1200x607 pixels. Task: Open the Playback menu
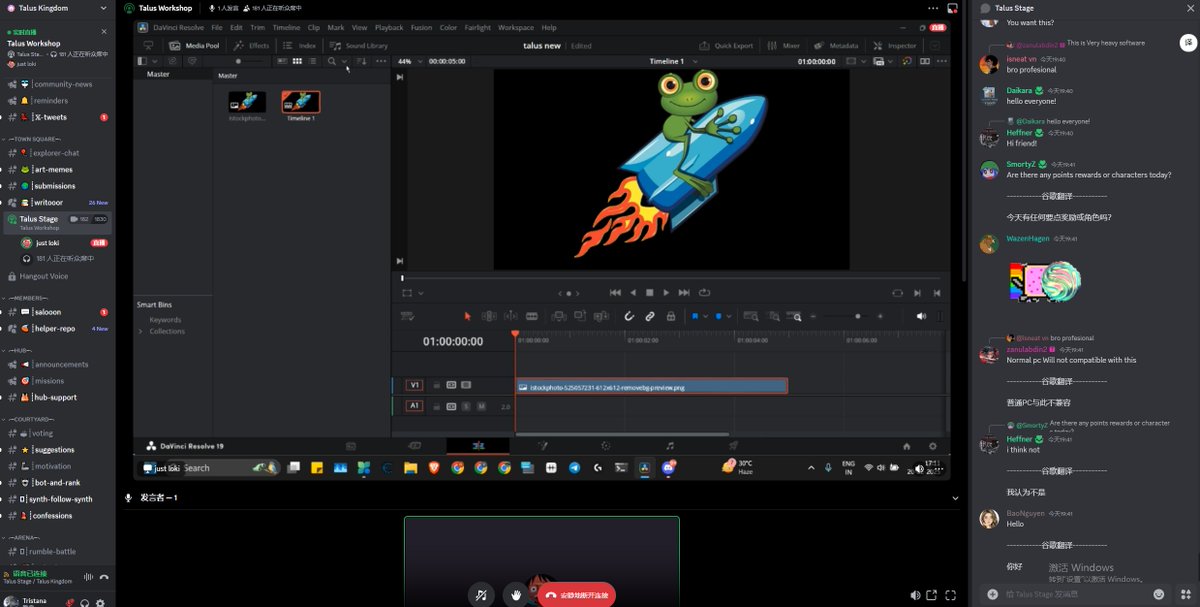pyautogui.click(x=389, y=28)
